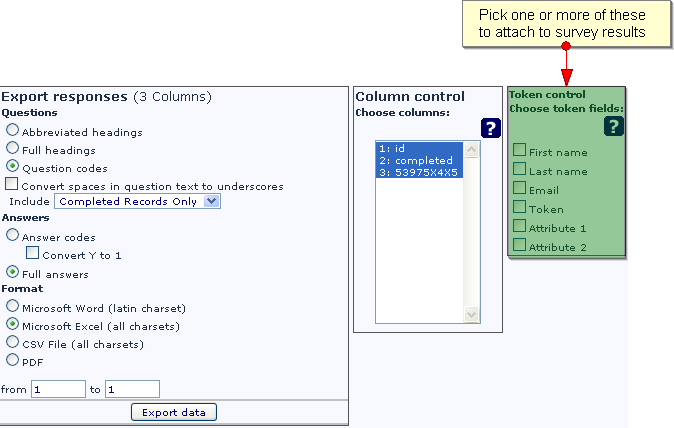Enable convert spaces to underscores checkbox
The image size is (674, 428).
click(x=12, y=184)
